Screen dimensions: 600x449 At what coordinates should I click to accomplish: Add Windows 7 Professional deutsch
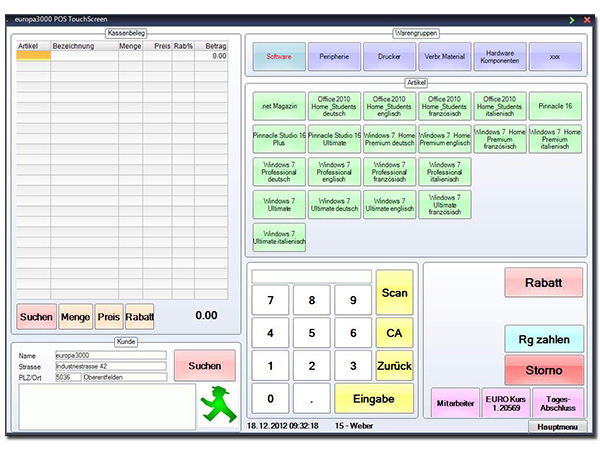(279, 172)
